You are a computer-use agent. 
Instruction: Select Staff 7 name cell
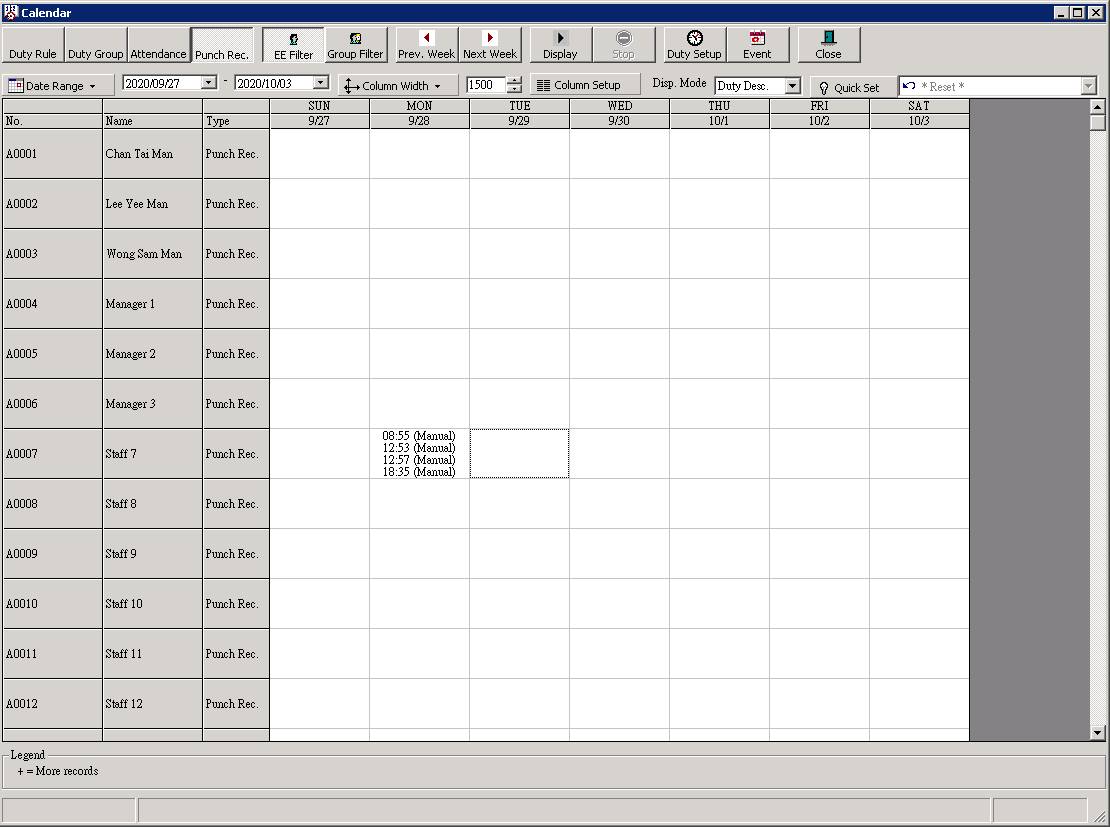click(x=152, y=454)
